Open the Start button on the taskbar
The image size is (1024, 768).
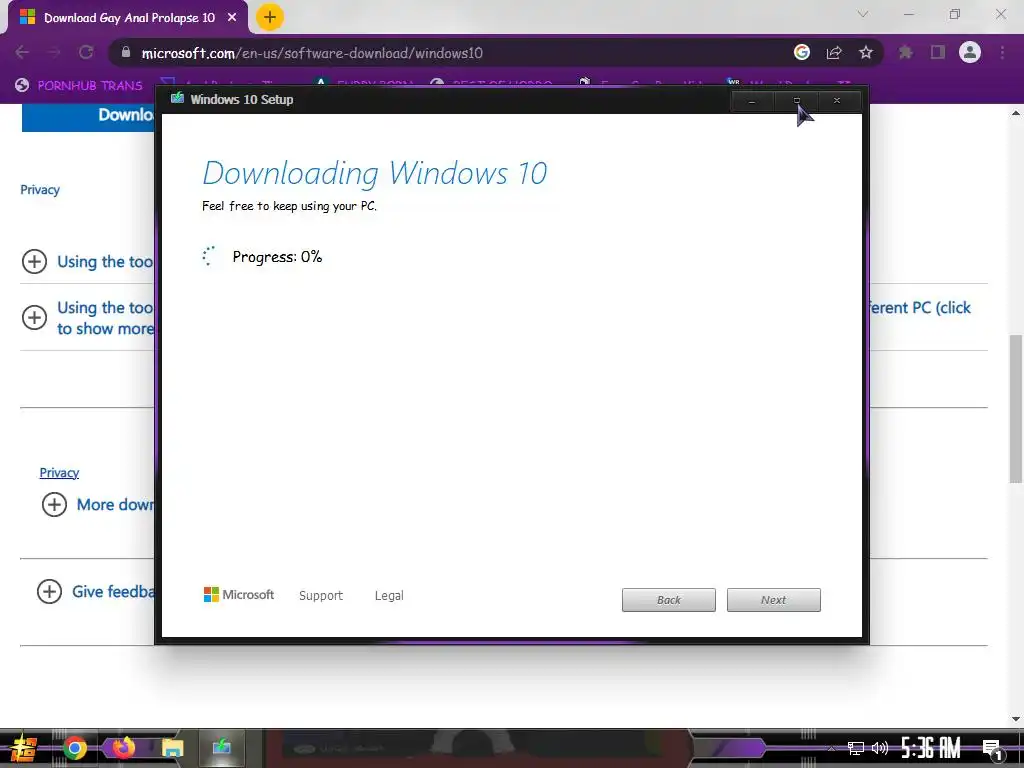coord(23,748)
